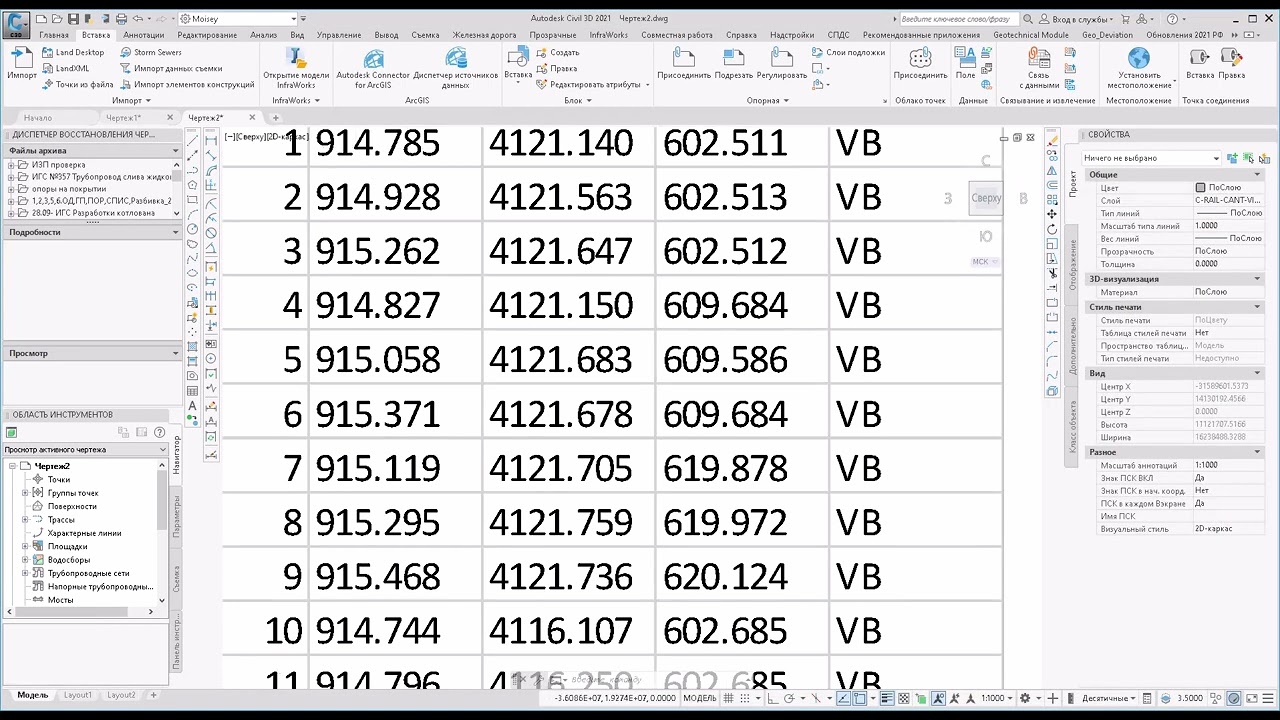Open Связь с данными tool
Viewport: 1280px width, 720px height.
pos(1039,67)
